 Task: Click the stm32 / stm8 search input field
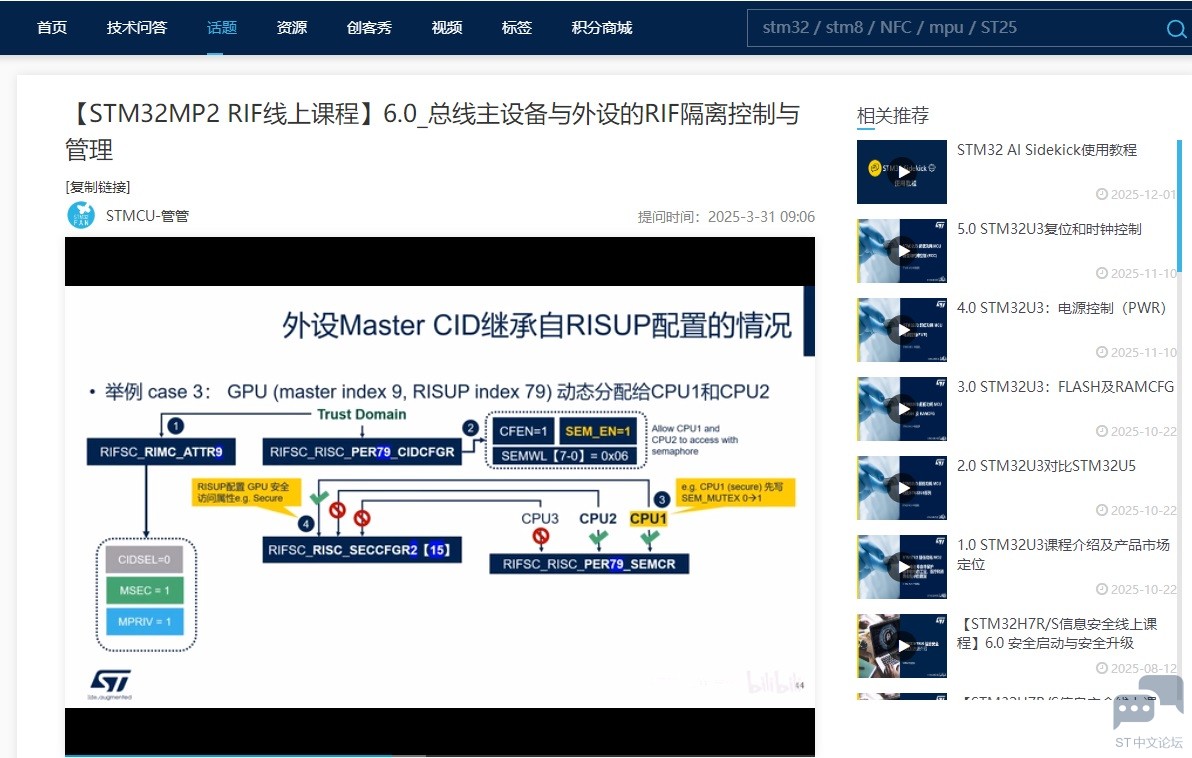956,28
